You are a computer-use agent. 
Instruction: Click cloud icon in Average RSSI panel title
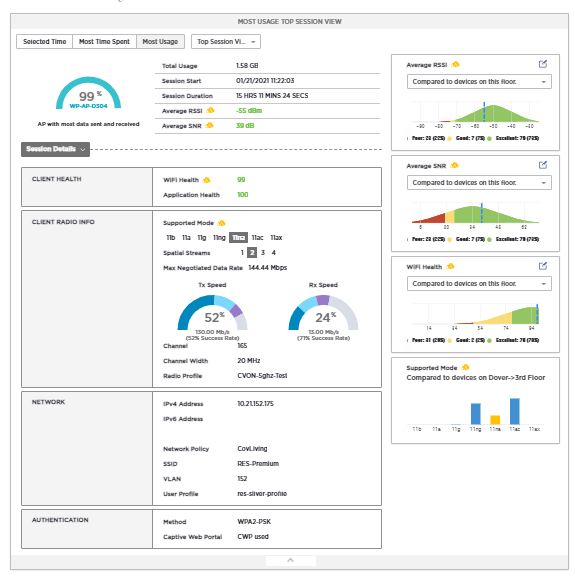pos(455,65)
